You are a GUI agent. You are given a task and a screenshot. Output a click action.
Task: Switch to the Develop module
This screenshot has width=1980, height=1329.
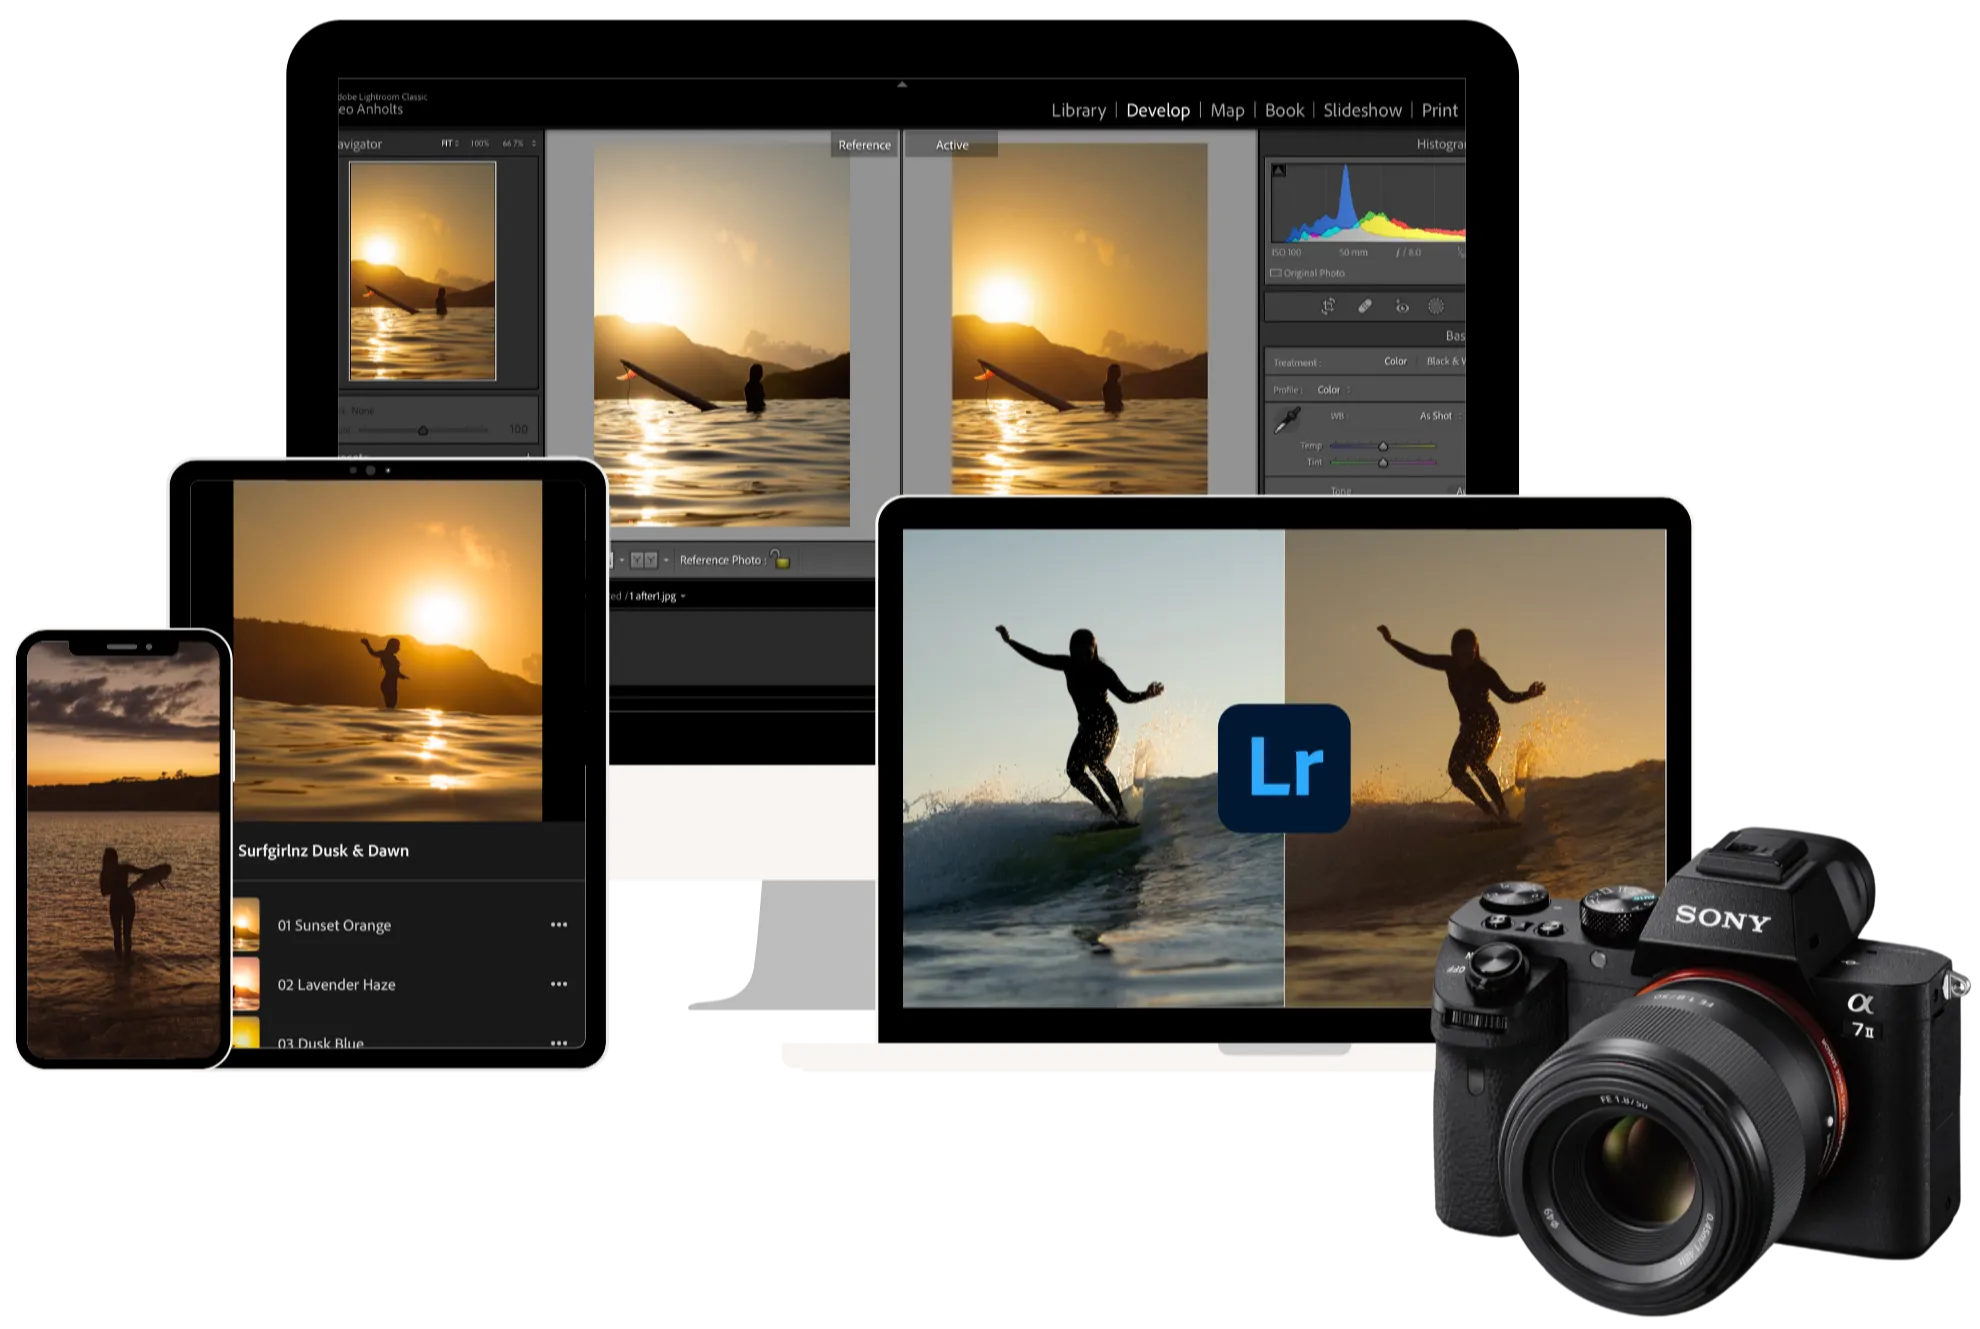[x=1158, y=110]
